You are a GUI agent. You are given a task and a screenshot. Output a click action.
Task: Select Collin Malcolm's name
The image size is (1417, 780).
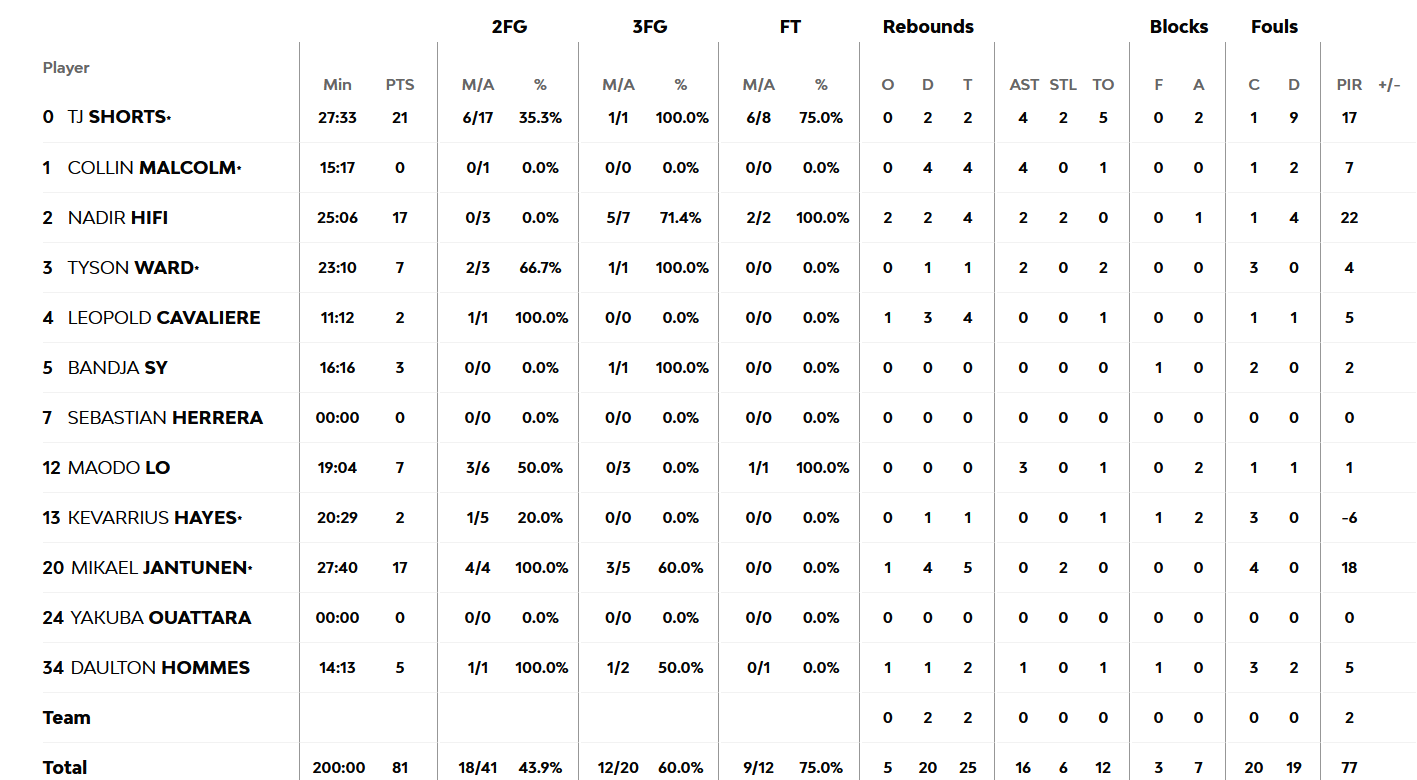point(152,167)
